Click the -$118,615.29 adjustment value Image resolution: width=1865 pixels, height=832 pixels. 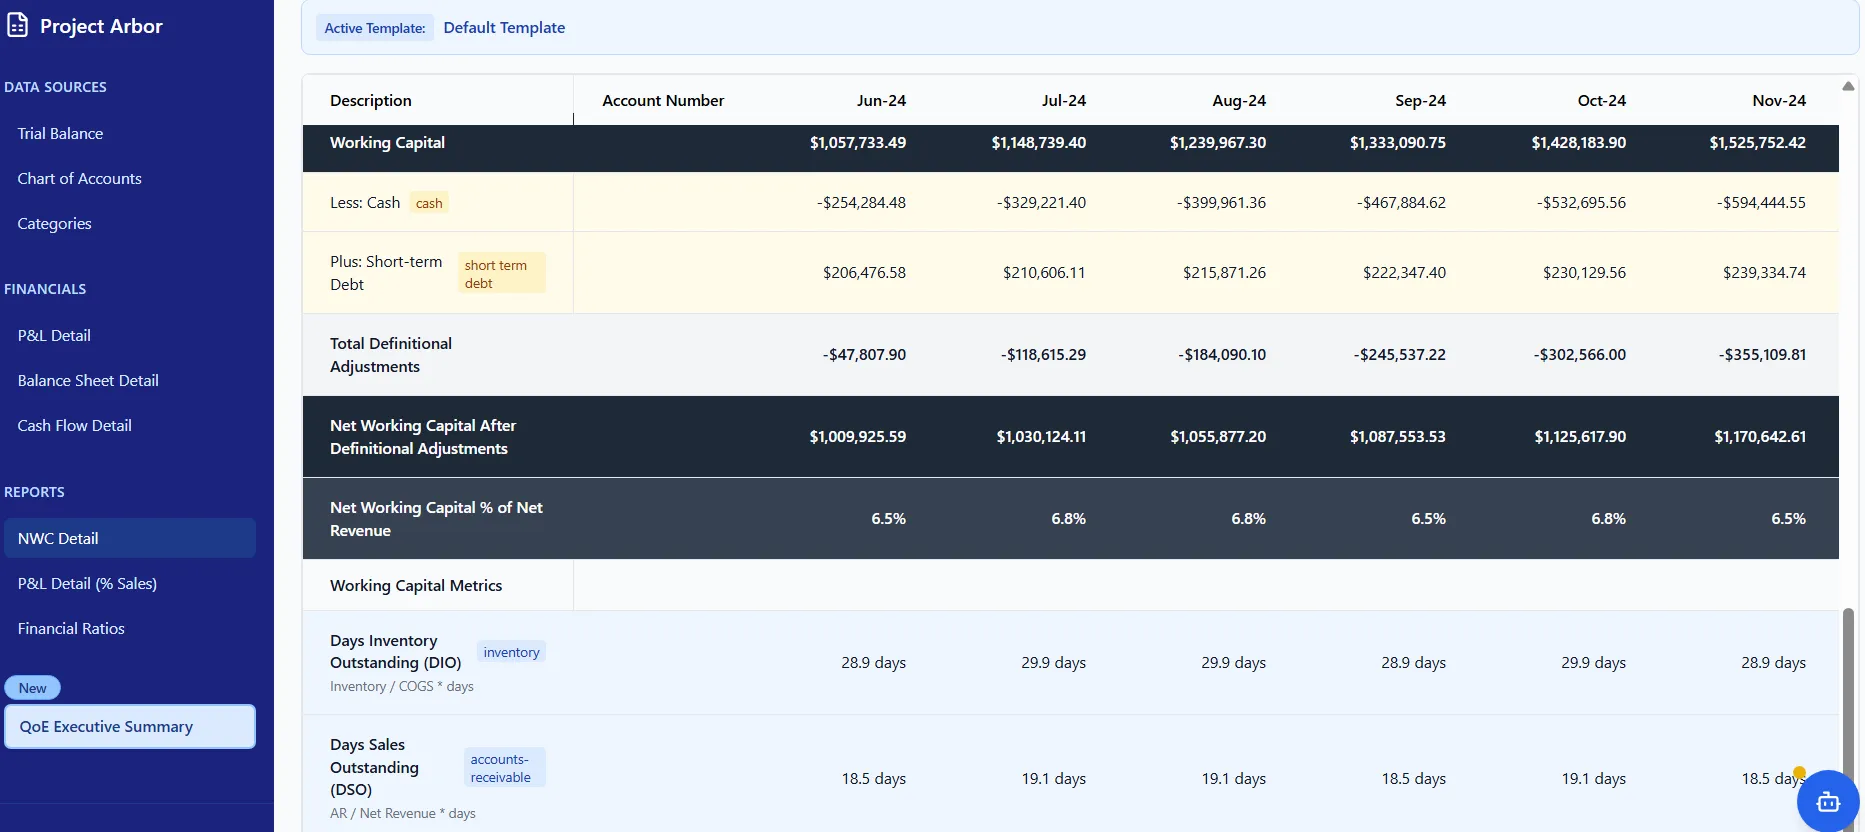[1043, 354]
